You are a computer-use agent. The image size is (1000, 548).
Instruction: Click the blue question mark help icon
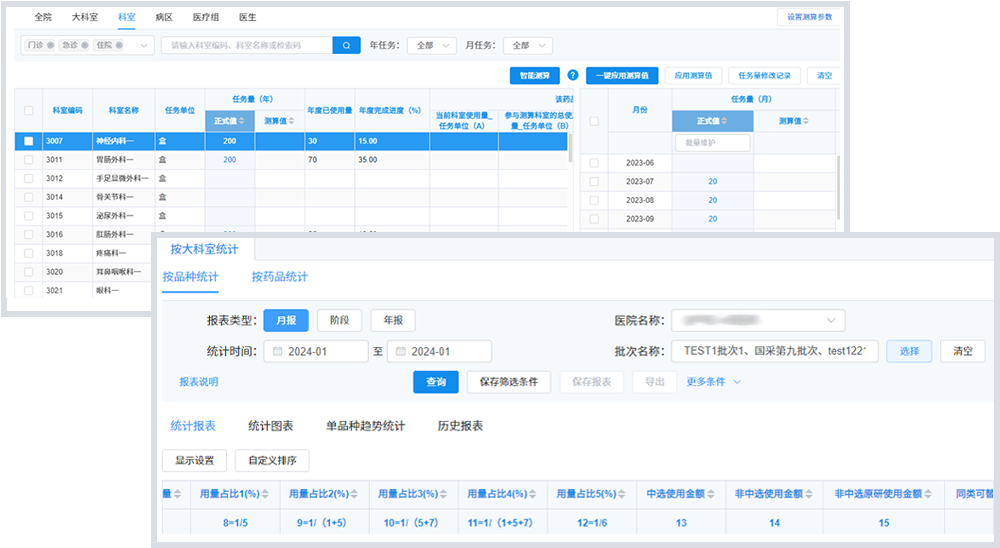point(573,75)
